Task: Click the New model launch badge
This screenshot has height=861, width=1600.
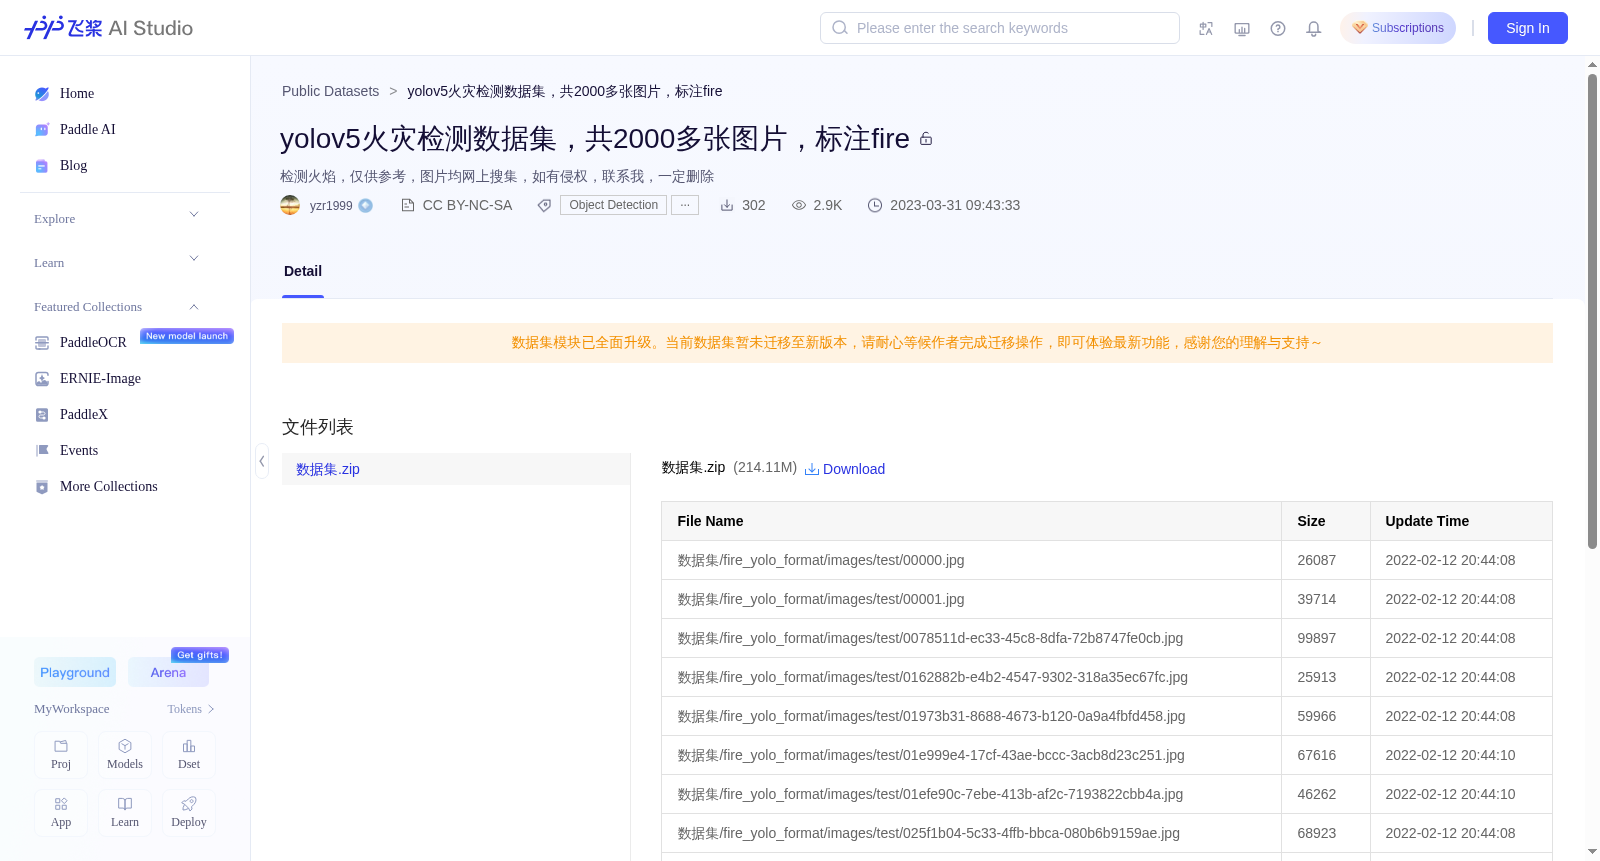Action: (187, 336)
